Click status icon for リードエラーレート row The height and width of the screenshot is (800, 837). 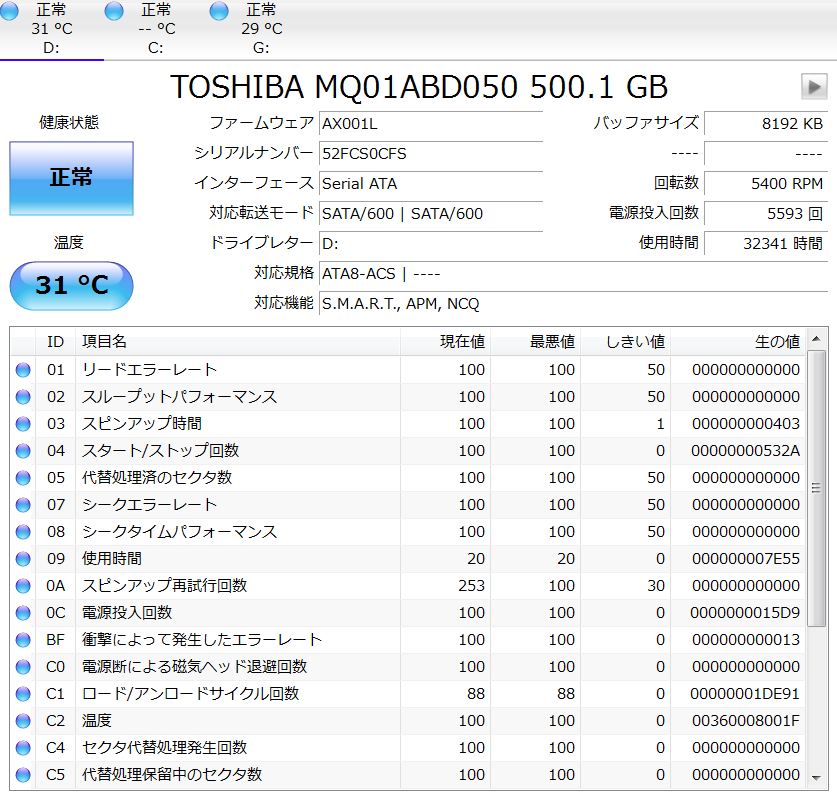[x=23, y=370]
